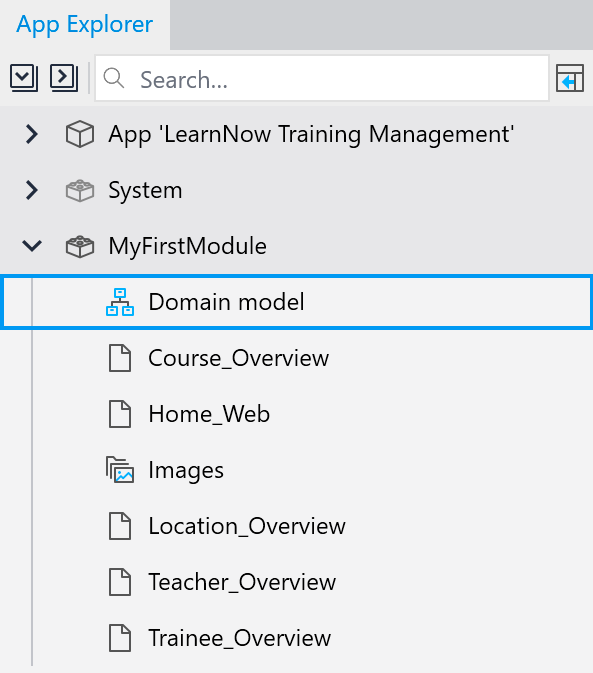Screen dimensions: 593x673
Task: Click the Domain model diagram icon
Action: [120, 302]
